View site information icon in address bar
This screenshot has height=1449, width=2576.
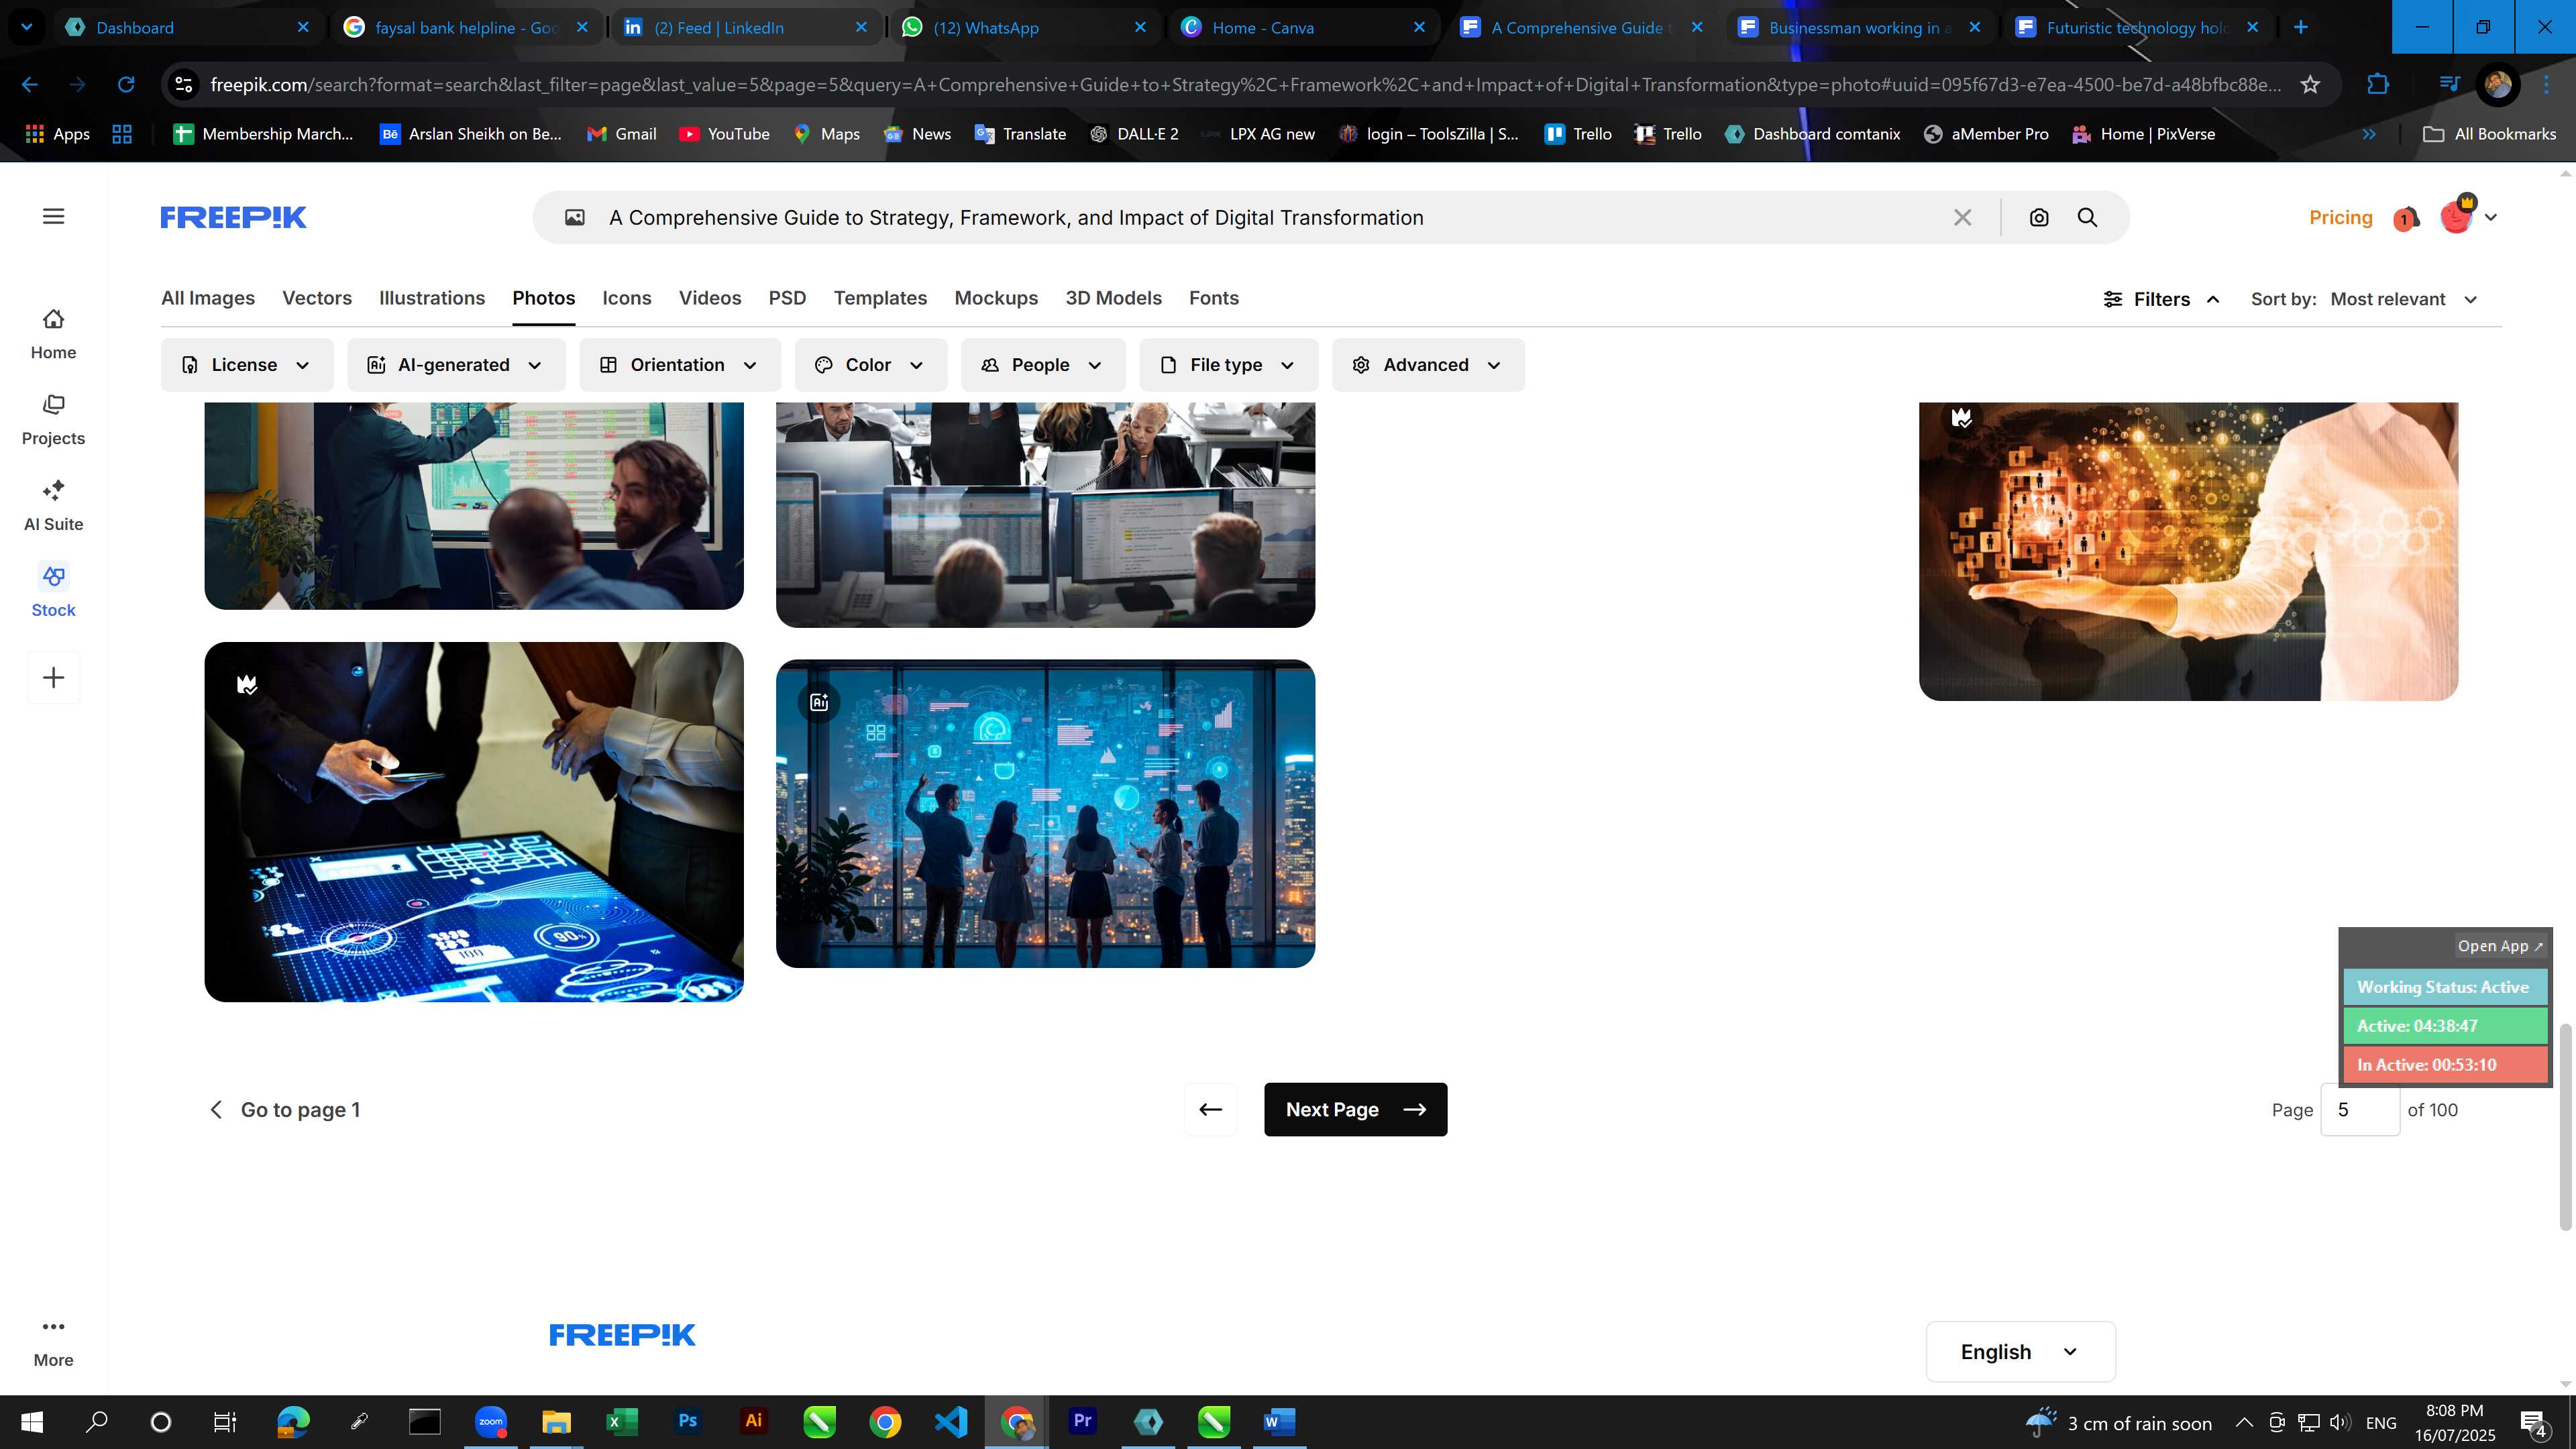pyautogui.click(x=184, y=85)
